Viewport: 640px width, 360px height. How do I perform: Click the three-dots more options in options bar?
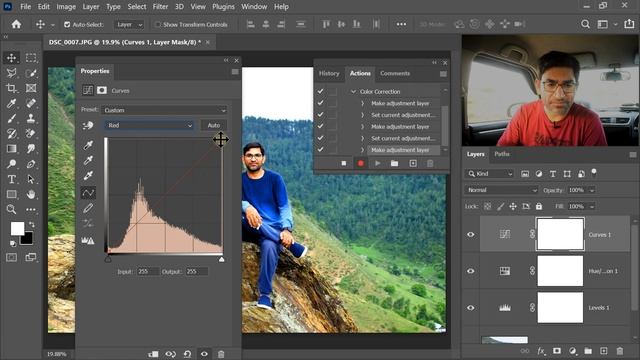[401, 24]
